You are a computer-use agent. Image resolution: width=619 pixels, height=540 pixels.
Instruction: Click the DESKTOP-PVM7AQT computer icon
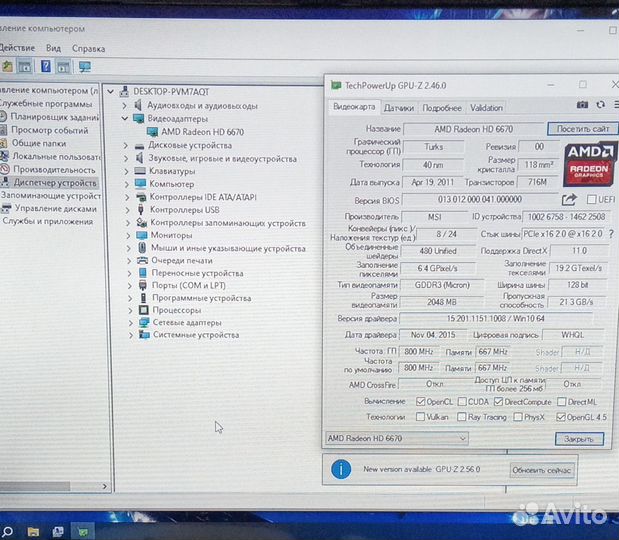124,92
